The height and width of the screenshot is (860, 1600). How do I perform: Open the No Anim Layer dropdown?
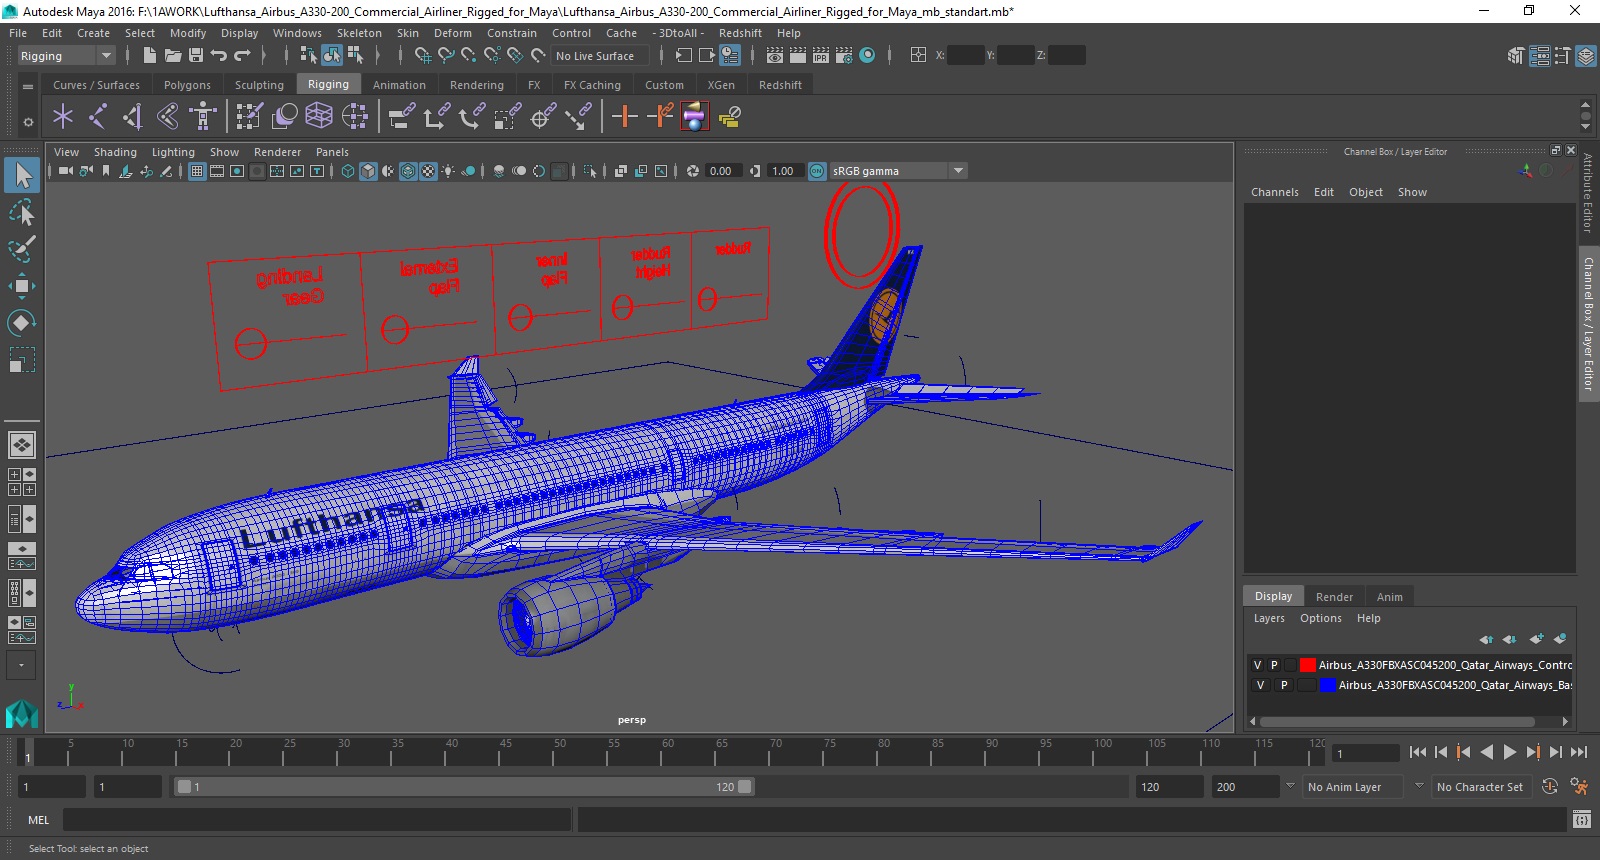click(x=1353, y=787)
